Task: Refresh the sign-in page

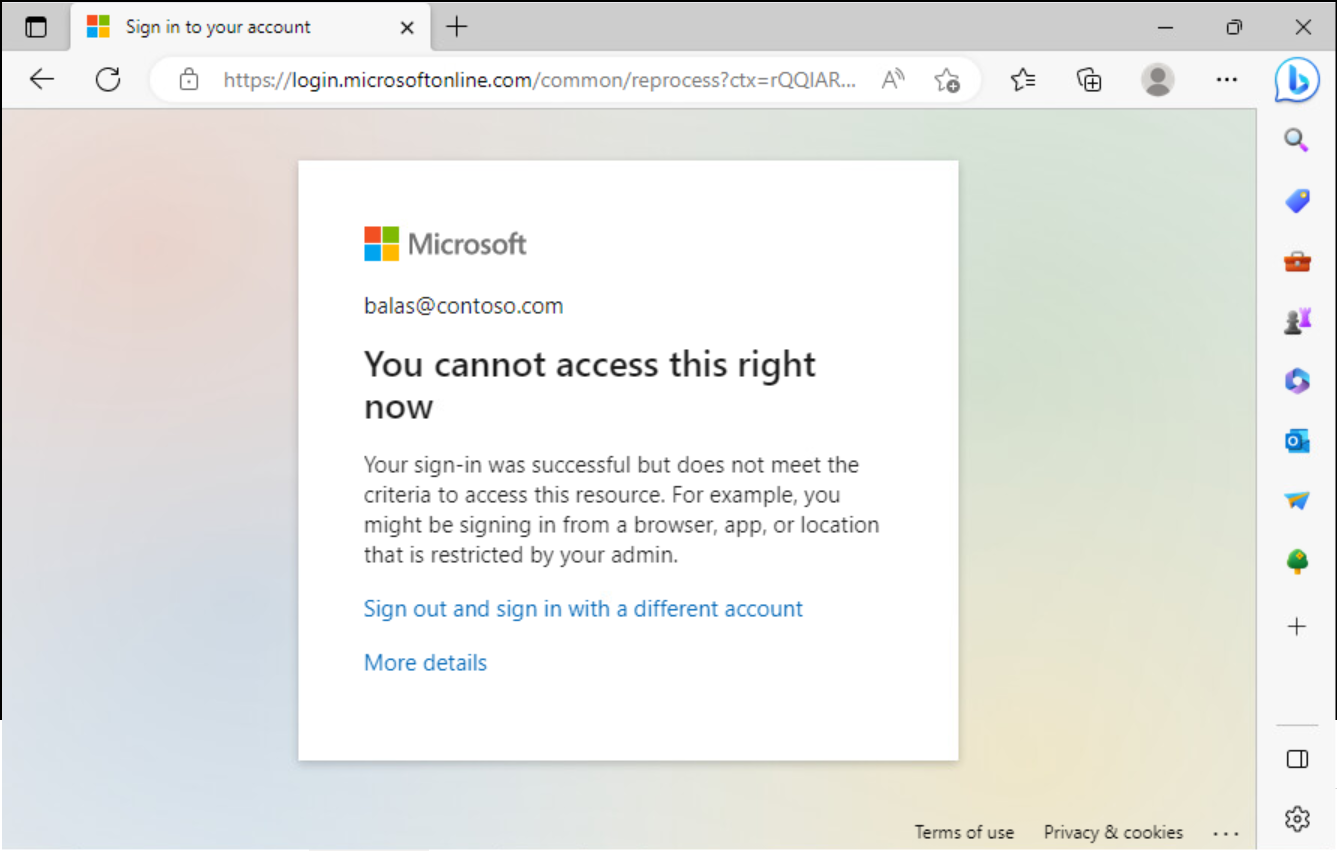Action: tap(108, 79)
